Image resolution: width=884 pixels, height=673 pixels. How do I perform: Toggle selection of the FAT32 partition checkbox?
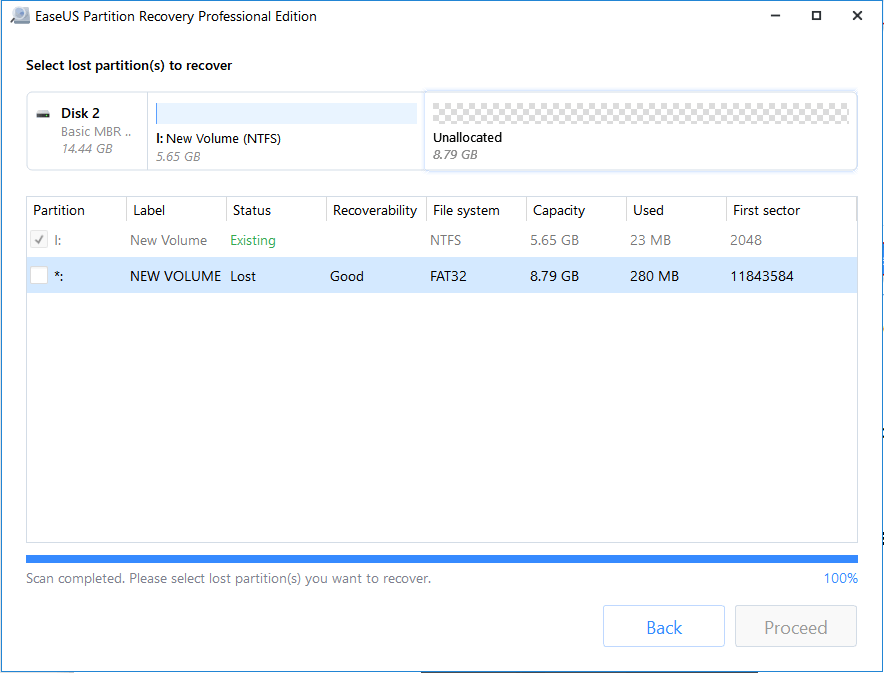(x=38, y=275)
